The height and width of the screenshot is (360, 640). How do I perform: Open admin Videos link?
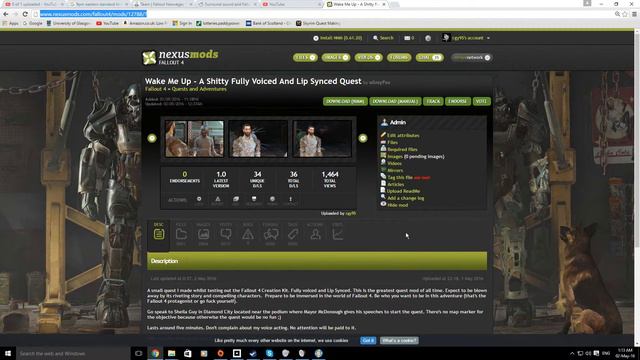[394, 163]
